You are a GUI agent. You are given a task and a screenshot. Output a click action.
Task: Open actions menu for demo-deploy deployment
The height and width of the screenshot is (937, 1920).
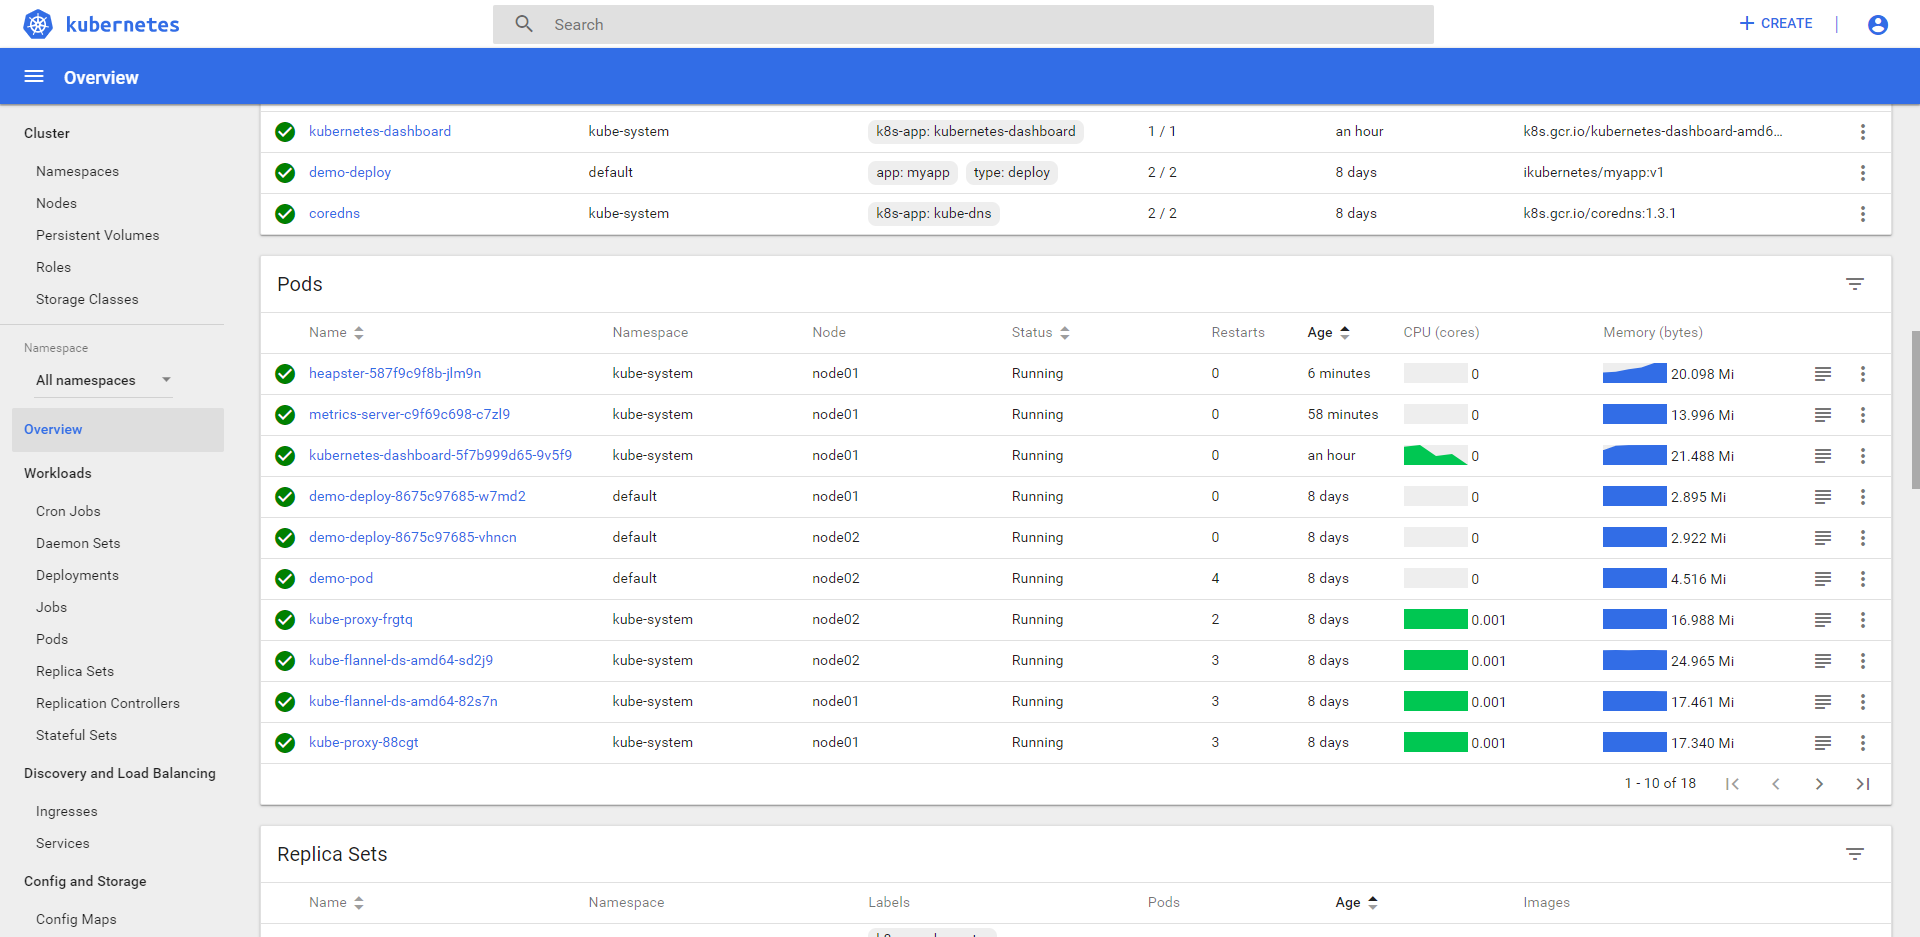click(1863, 173)
